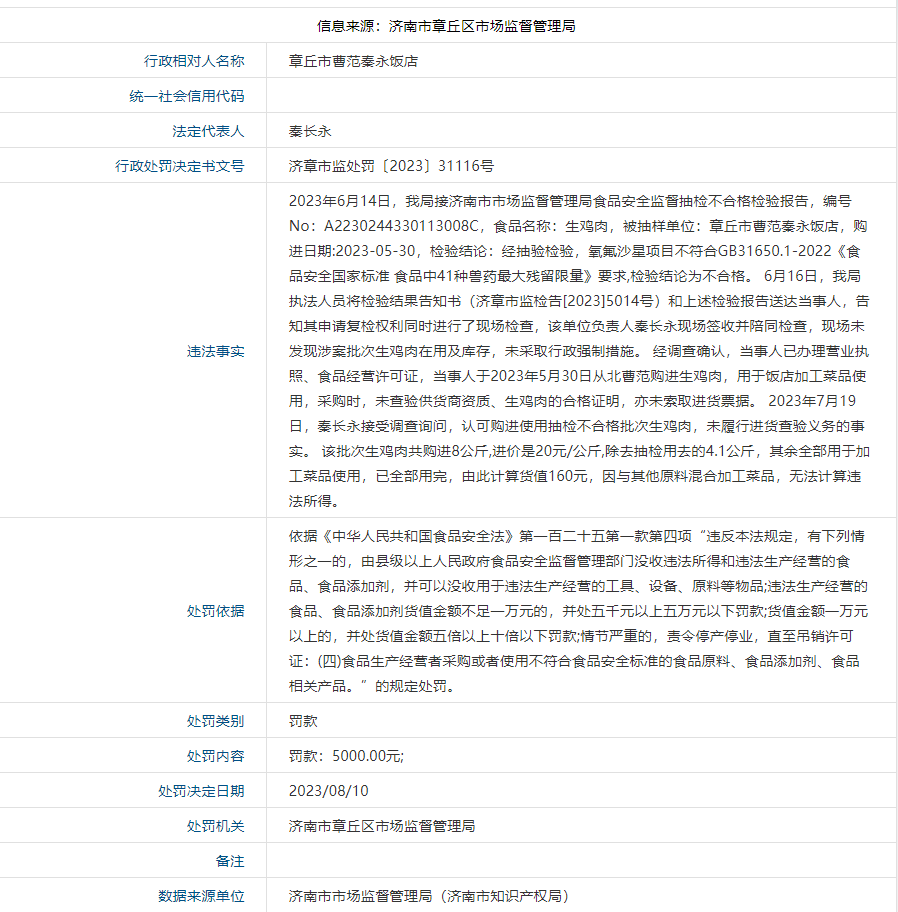898x912 pixels.
Task: Select the value 章丘市曹范秦永饭店
Action: 353,61
